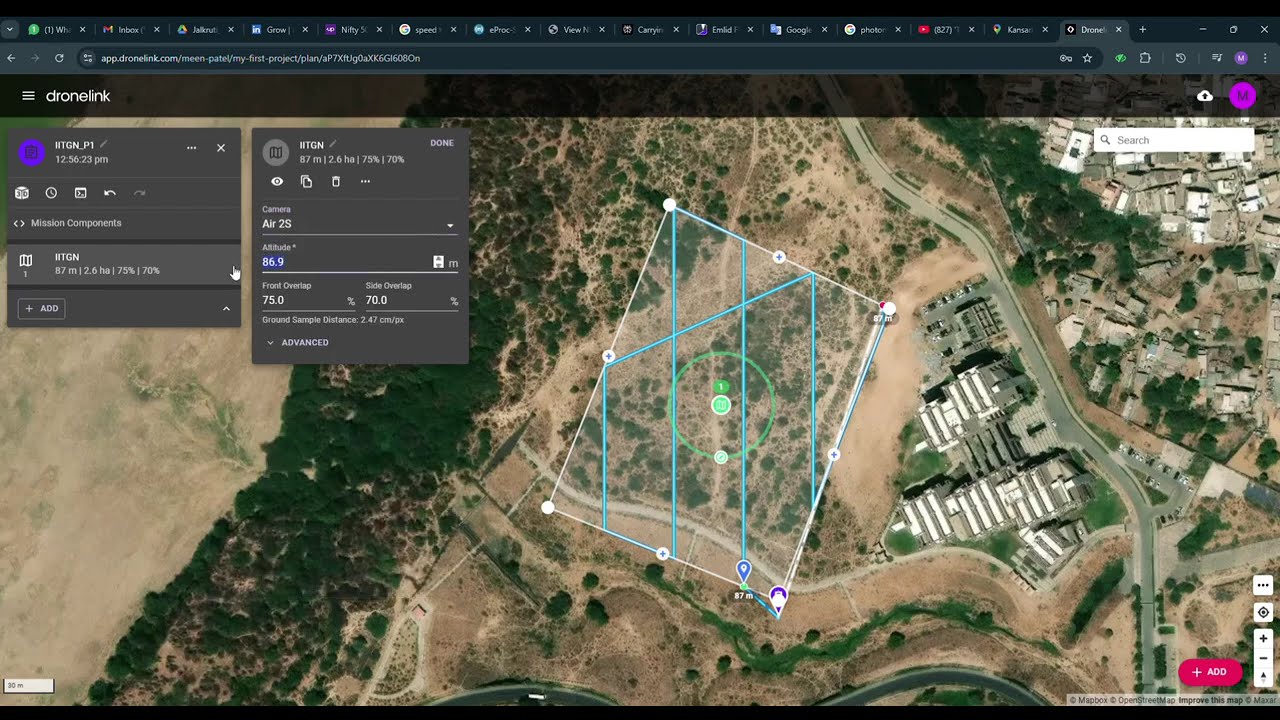Viewport: 1280px width, 720px height.
Task: Add a new mission component in the plan panel
Action: click(x=41, y=309)
